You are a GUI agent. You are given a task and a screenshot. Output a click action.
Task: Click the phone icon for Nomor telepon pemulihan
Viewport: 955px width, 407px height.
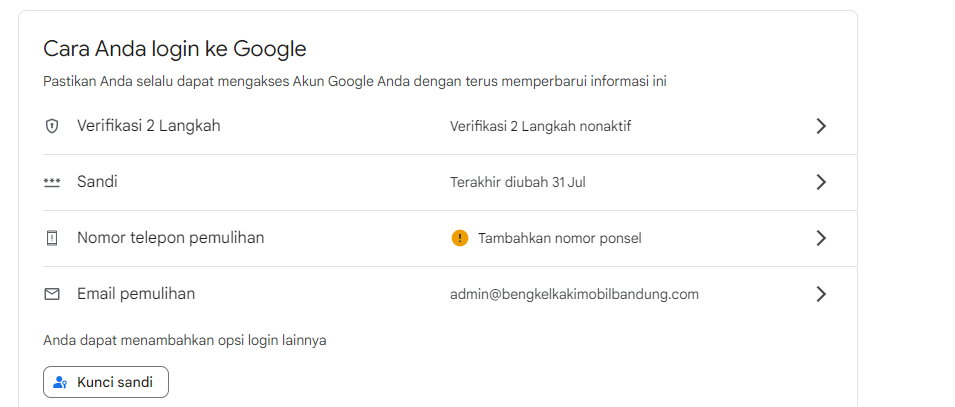pos(52,238)
